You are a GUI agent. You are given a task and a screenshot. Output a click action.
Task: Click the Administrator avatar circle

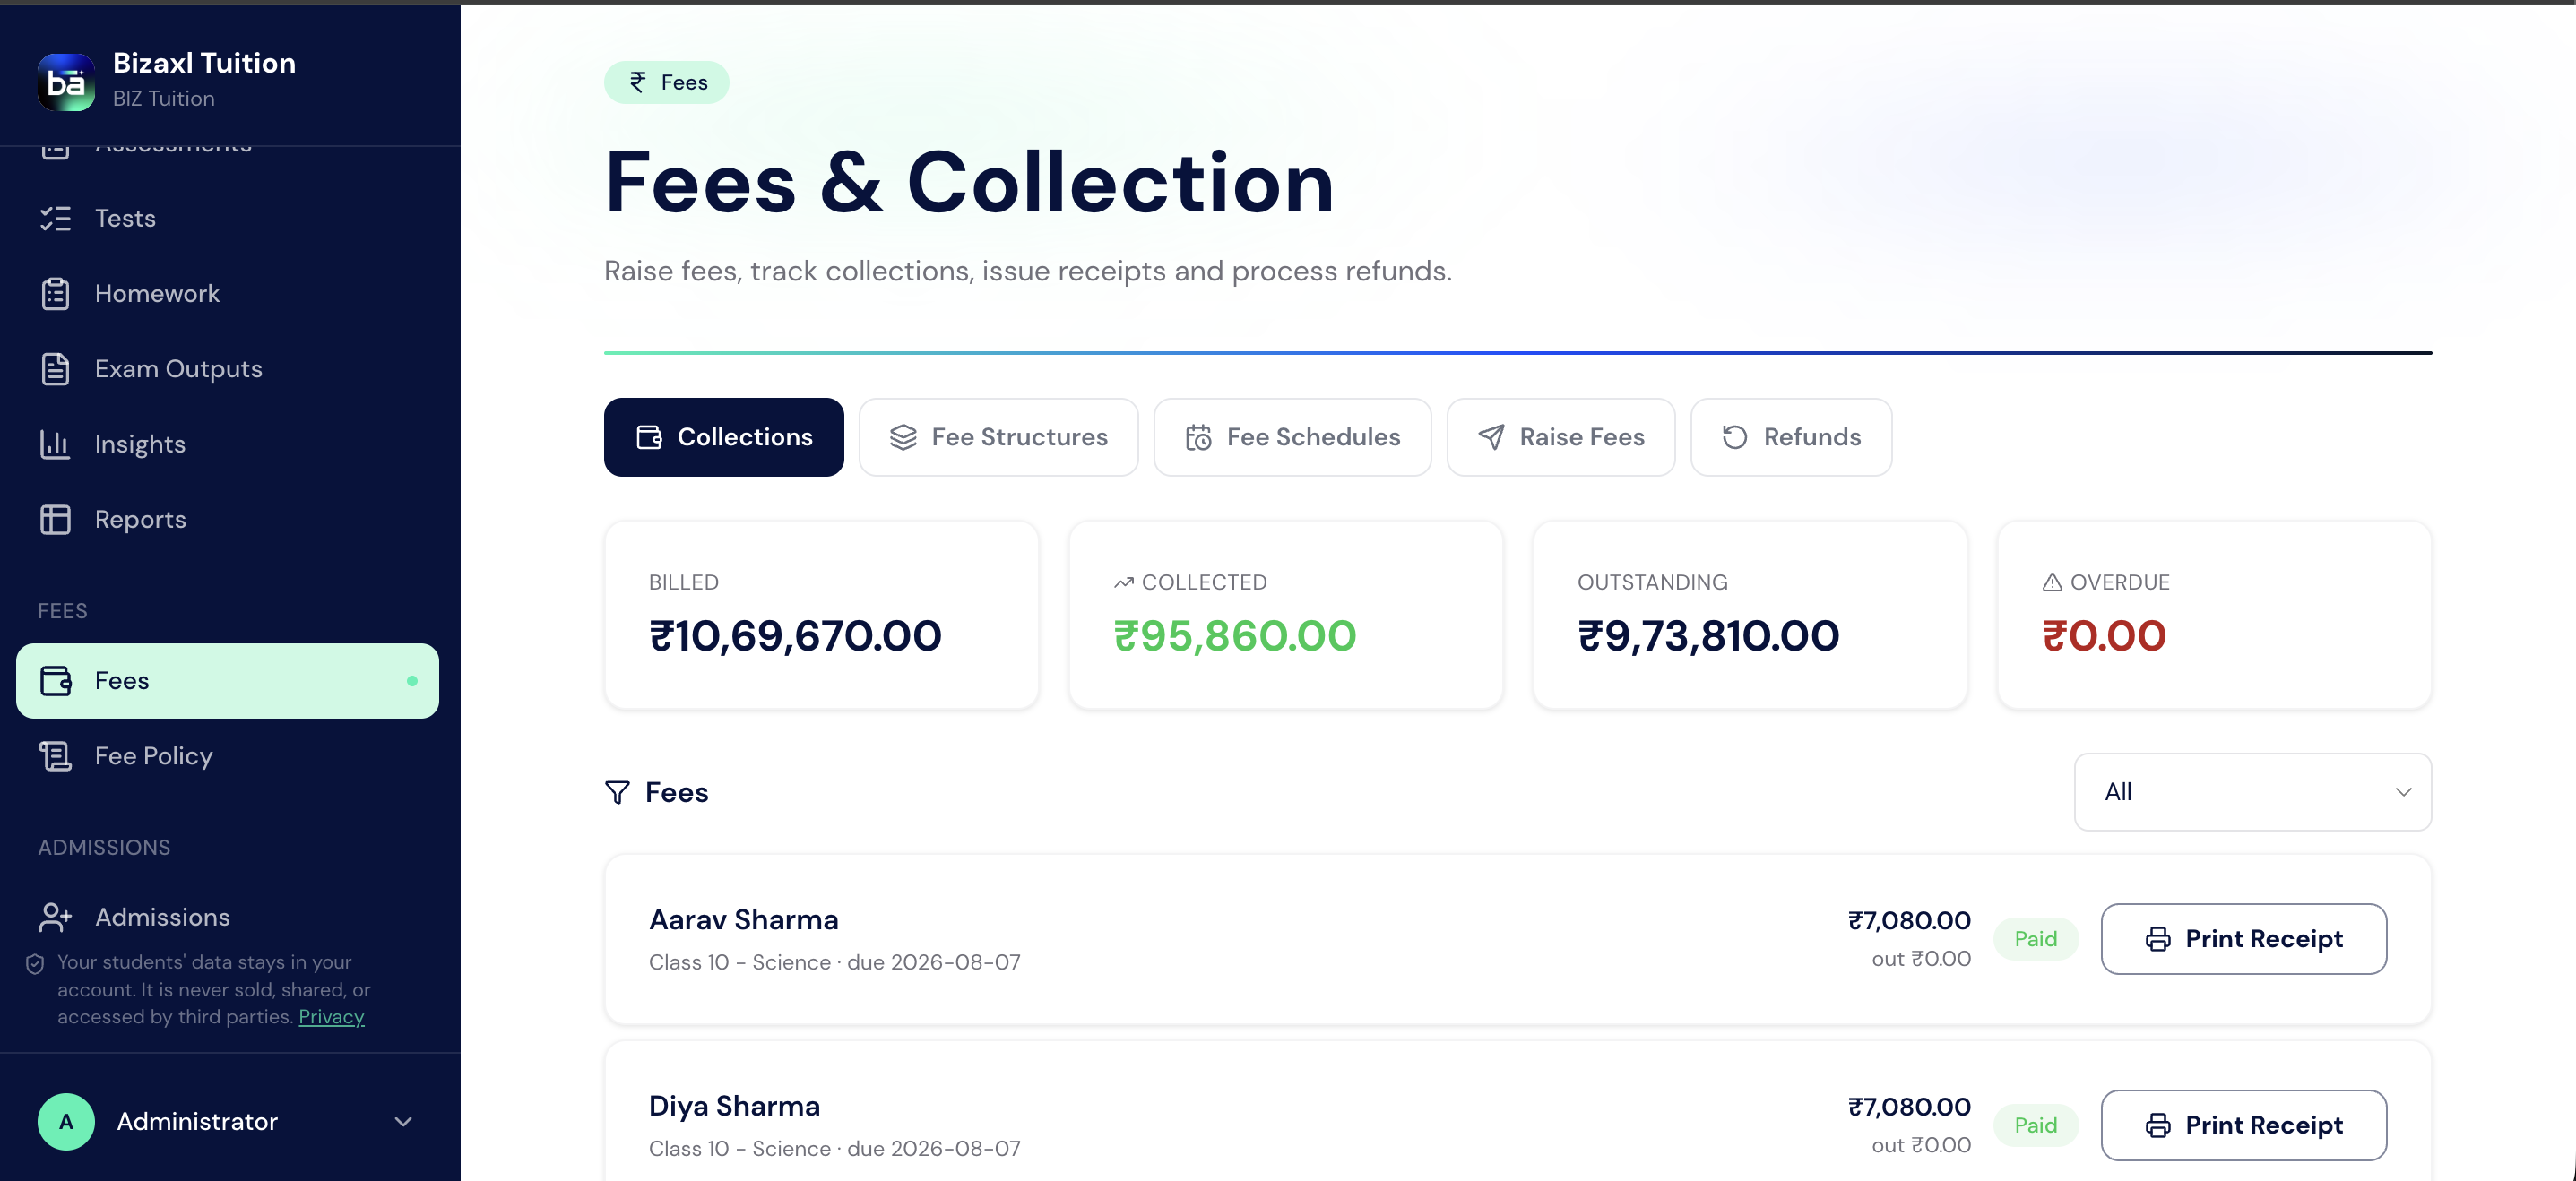(66, 1121)
